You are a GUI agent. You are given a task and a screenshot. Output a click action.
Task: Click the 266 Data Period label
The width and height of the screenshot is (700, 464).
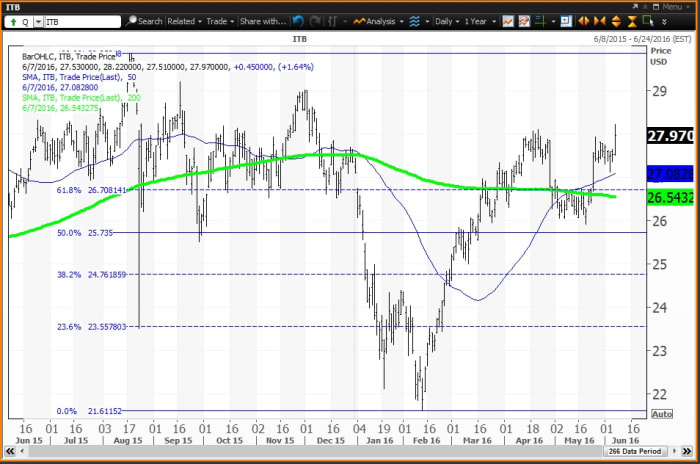tap(635, 451)
